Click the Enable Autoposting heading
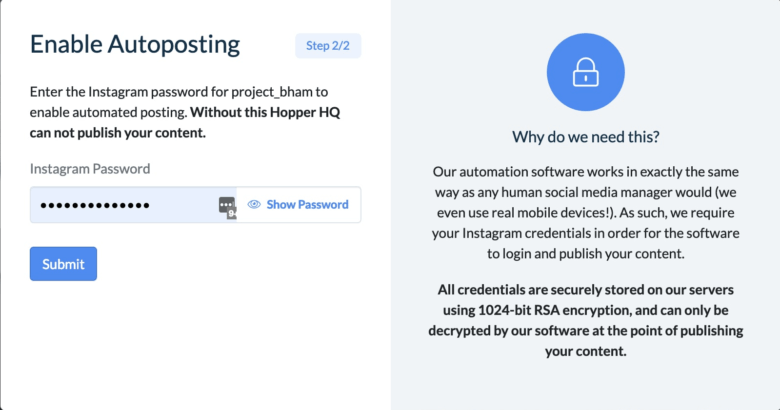Viewport: 780px width, 410px height. pos(135,44)
